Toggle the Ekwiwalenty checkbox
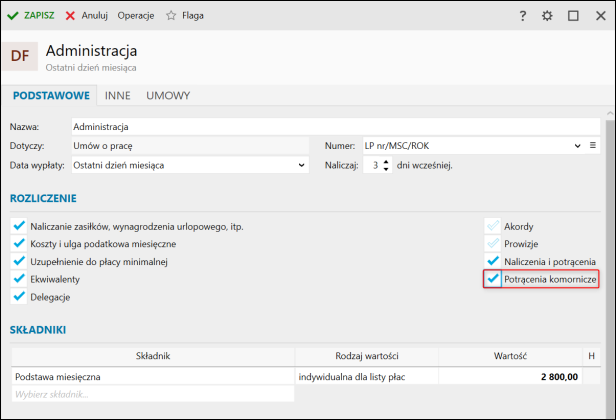 pos(18,279)
